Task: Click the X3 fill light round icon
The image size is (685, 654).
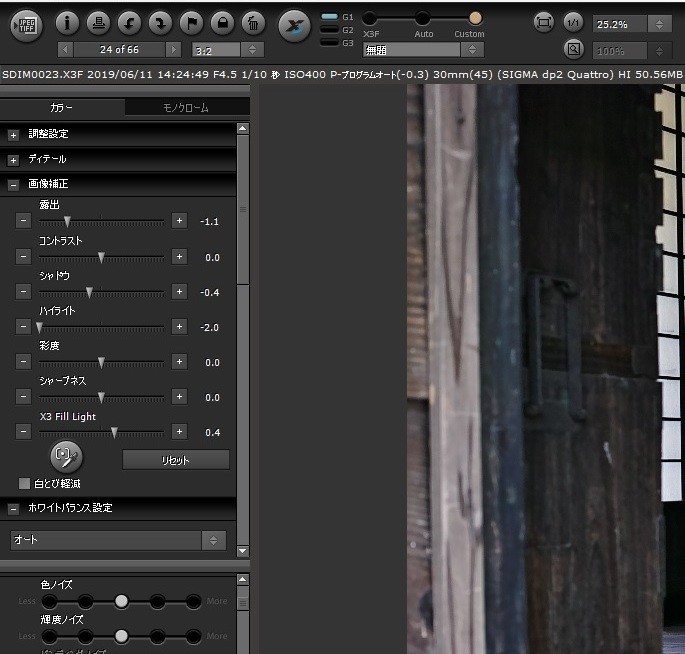Action: point(294,26)
